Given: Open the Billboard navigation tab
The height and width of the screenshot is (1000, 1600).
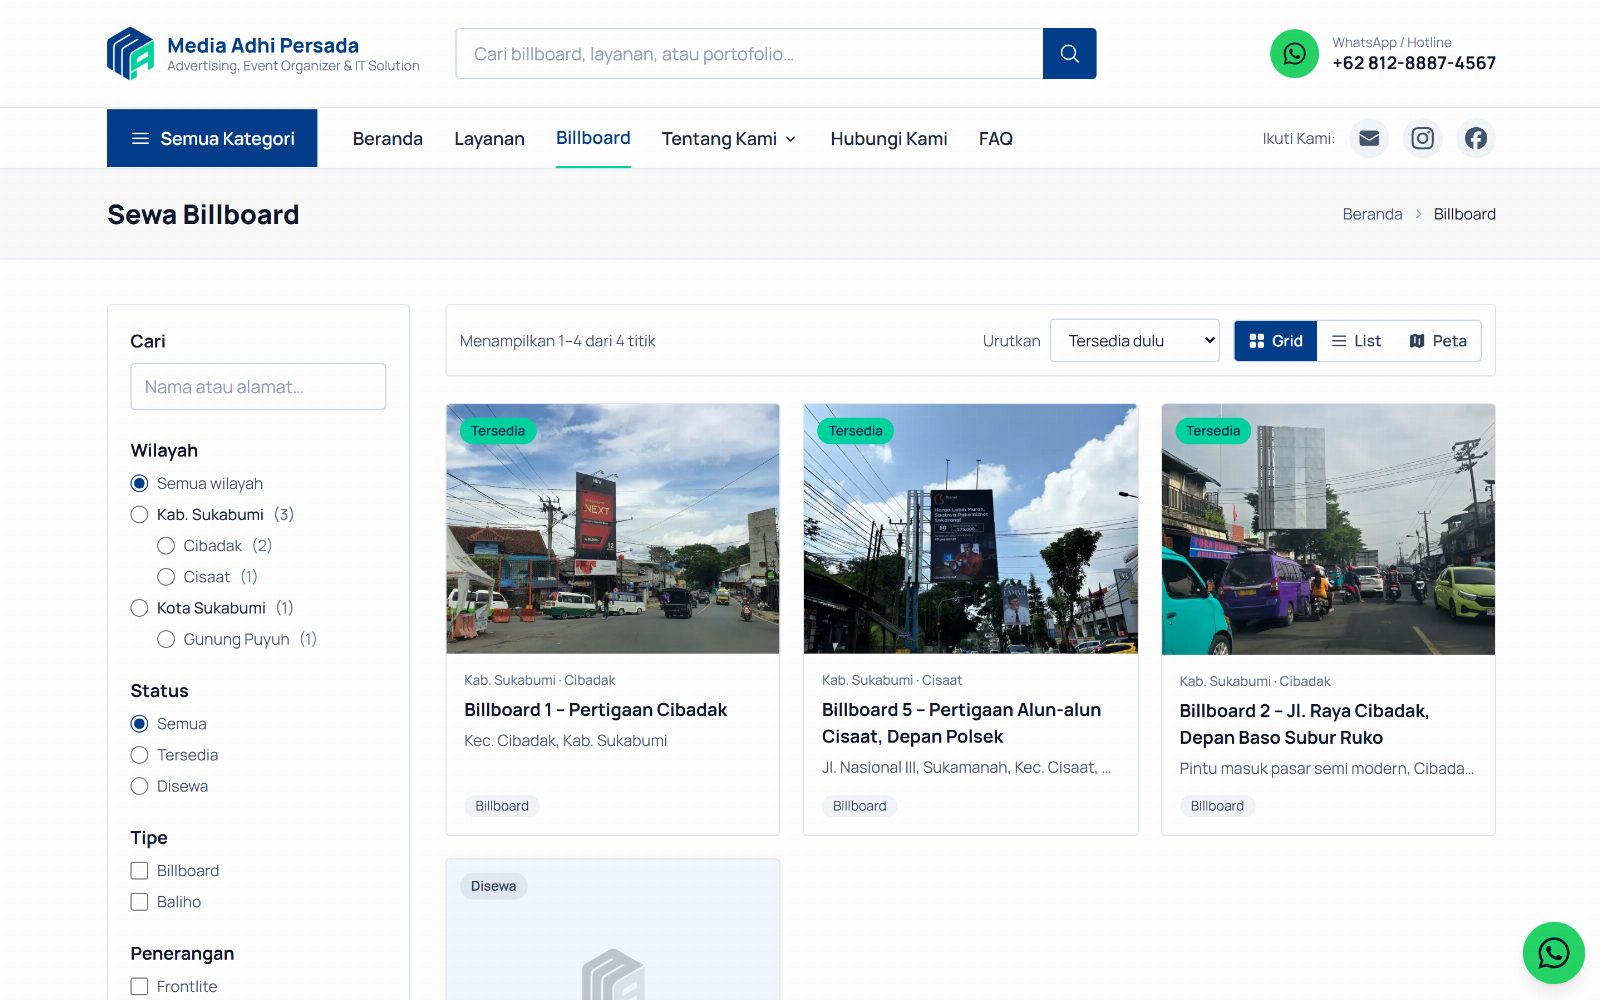Looking at the screenshot, I should [593, 138].
